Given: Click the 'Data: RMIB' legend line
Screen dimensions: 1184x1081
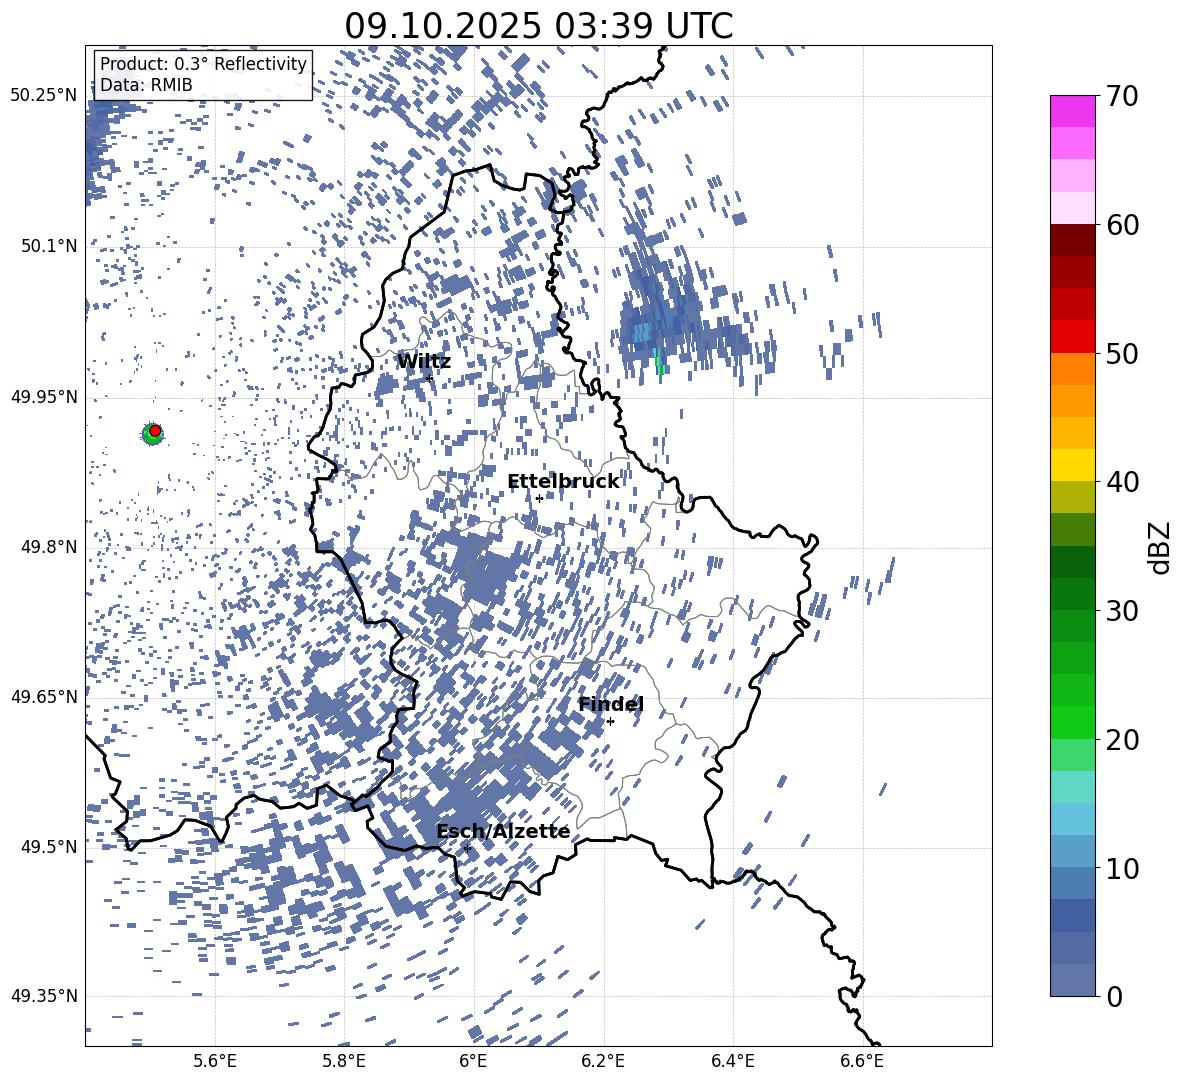Looking at the screenshot, I should click(x=146, y=85).
